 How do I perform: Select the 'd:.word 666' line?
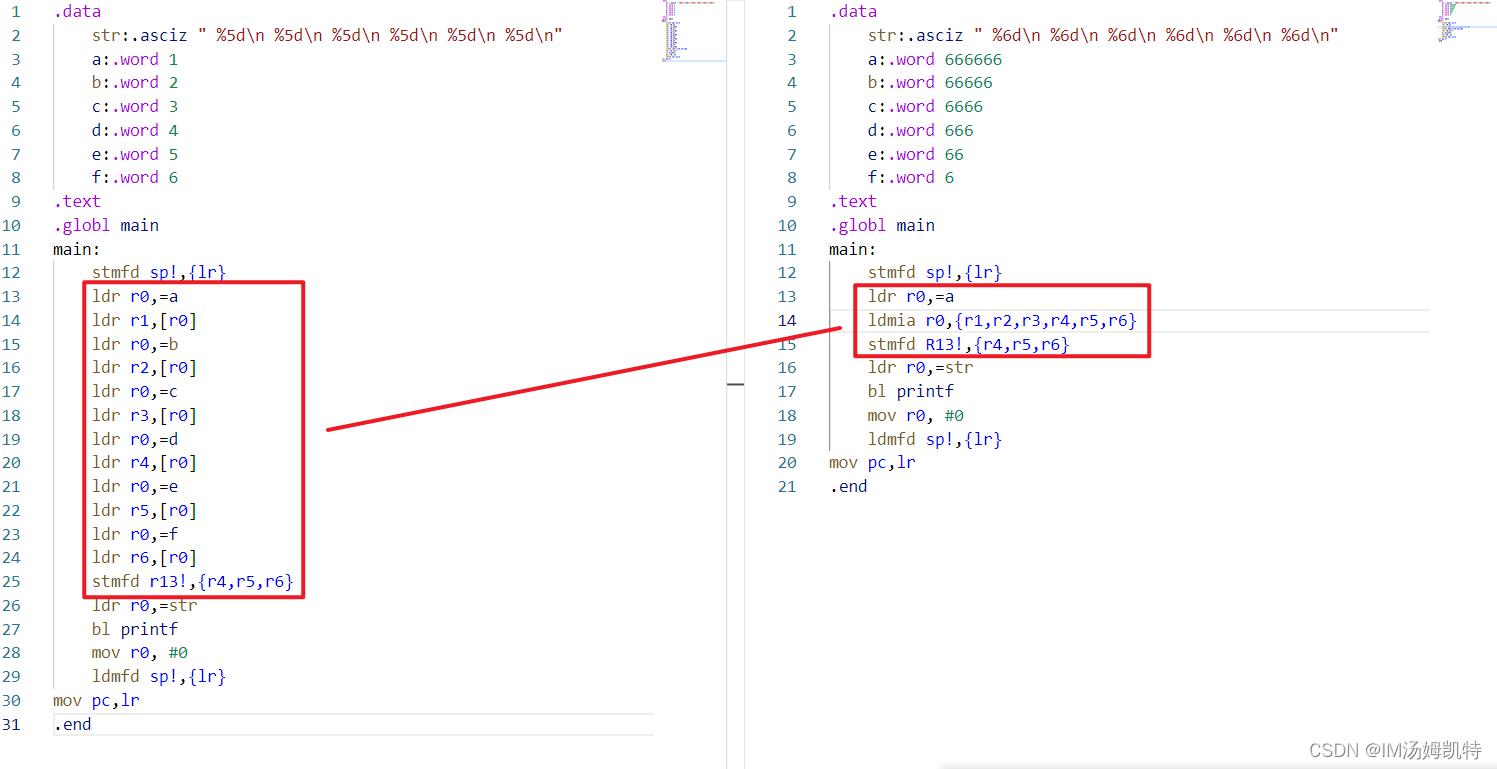pos(921,130)
